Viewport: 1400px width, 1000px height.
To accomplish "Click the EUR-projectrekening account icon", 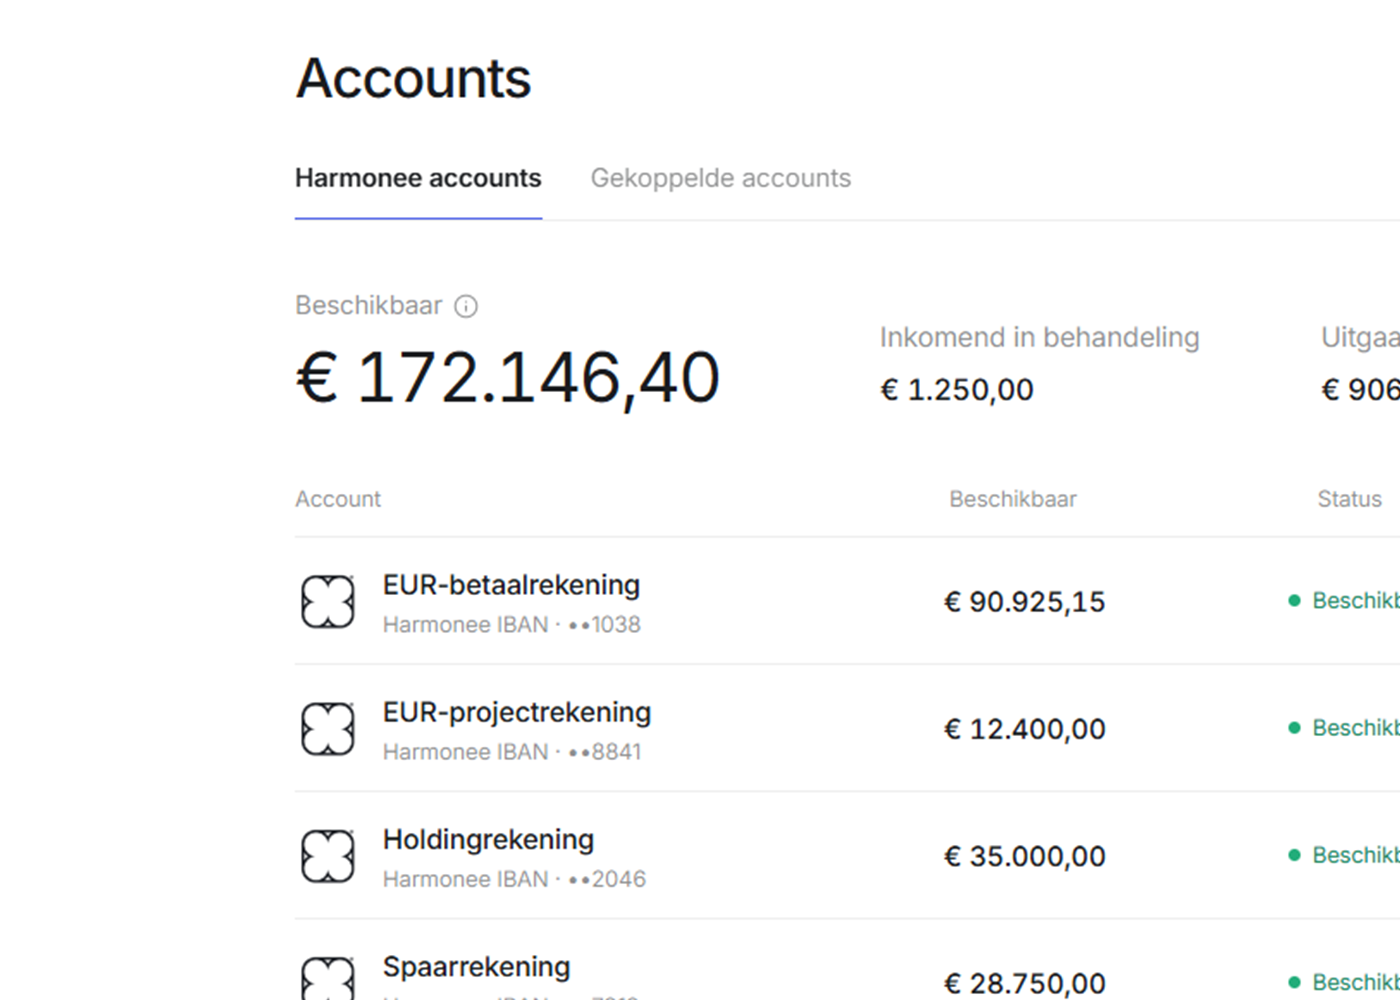I will point(328,729).
